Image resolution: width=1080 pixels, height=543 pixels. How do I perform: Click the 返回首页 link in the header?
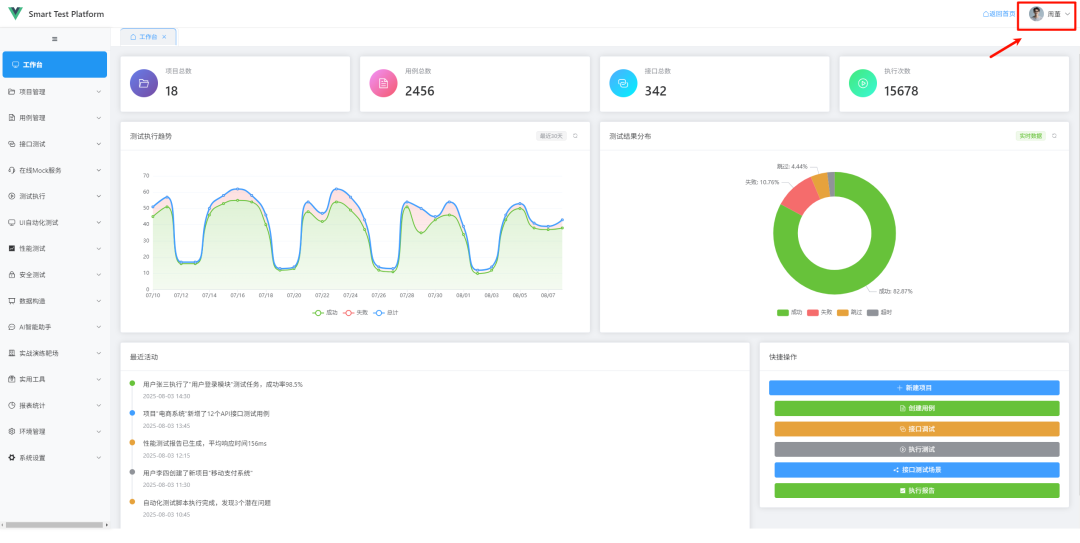pyautogui.click(x=998, y=14)
